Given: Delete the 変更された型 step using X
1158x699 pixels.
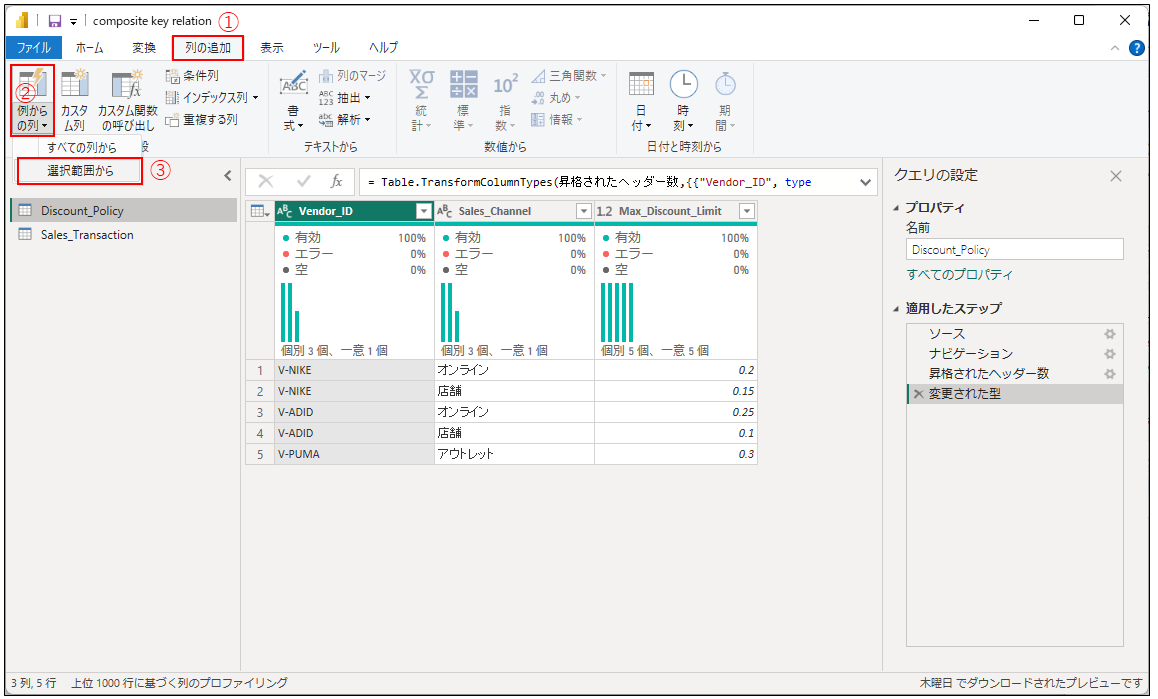Looking at the screenshot, I should point(918,394).
